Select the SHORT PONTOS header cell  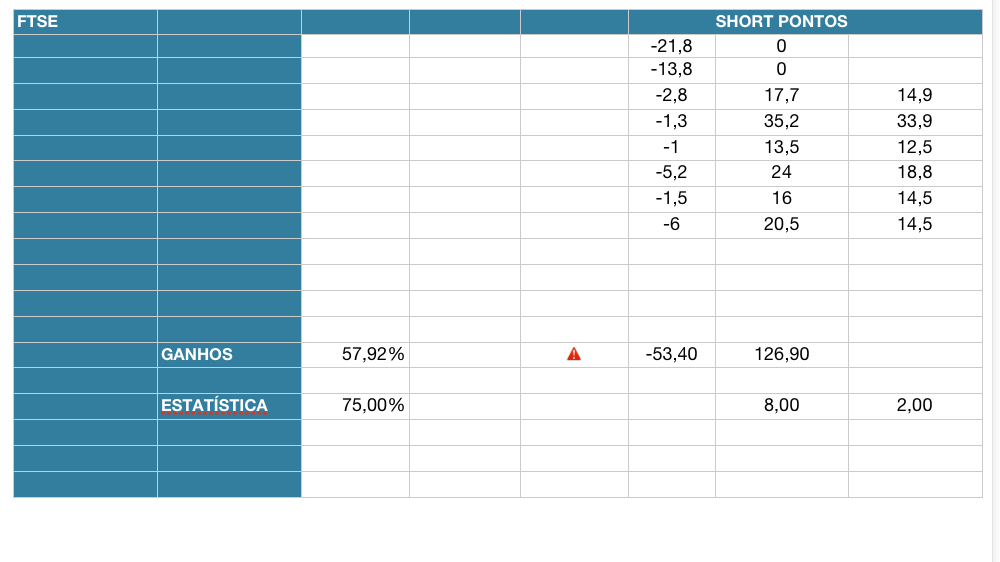tap(781, 21)
